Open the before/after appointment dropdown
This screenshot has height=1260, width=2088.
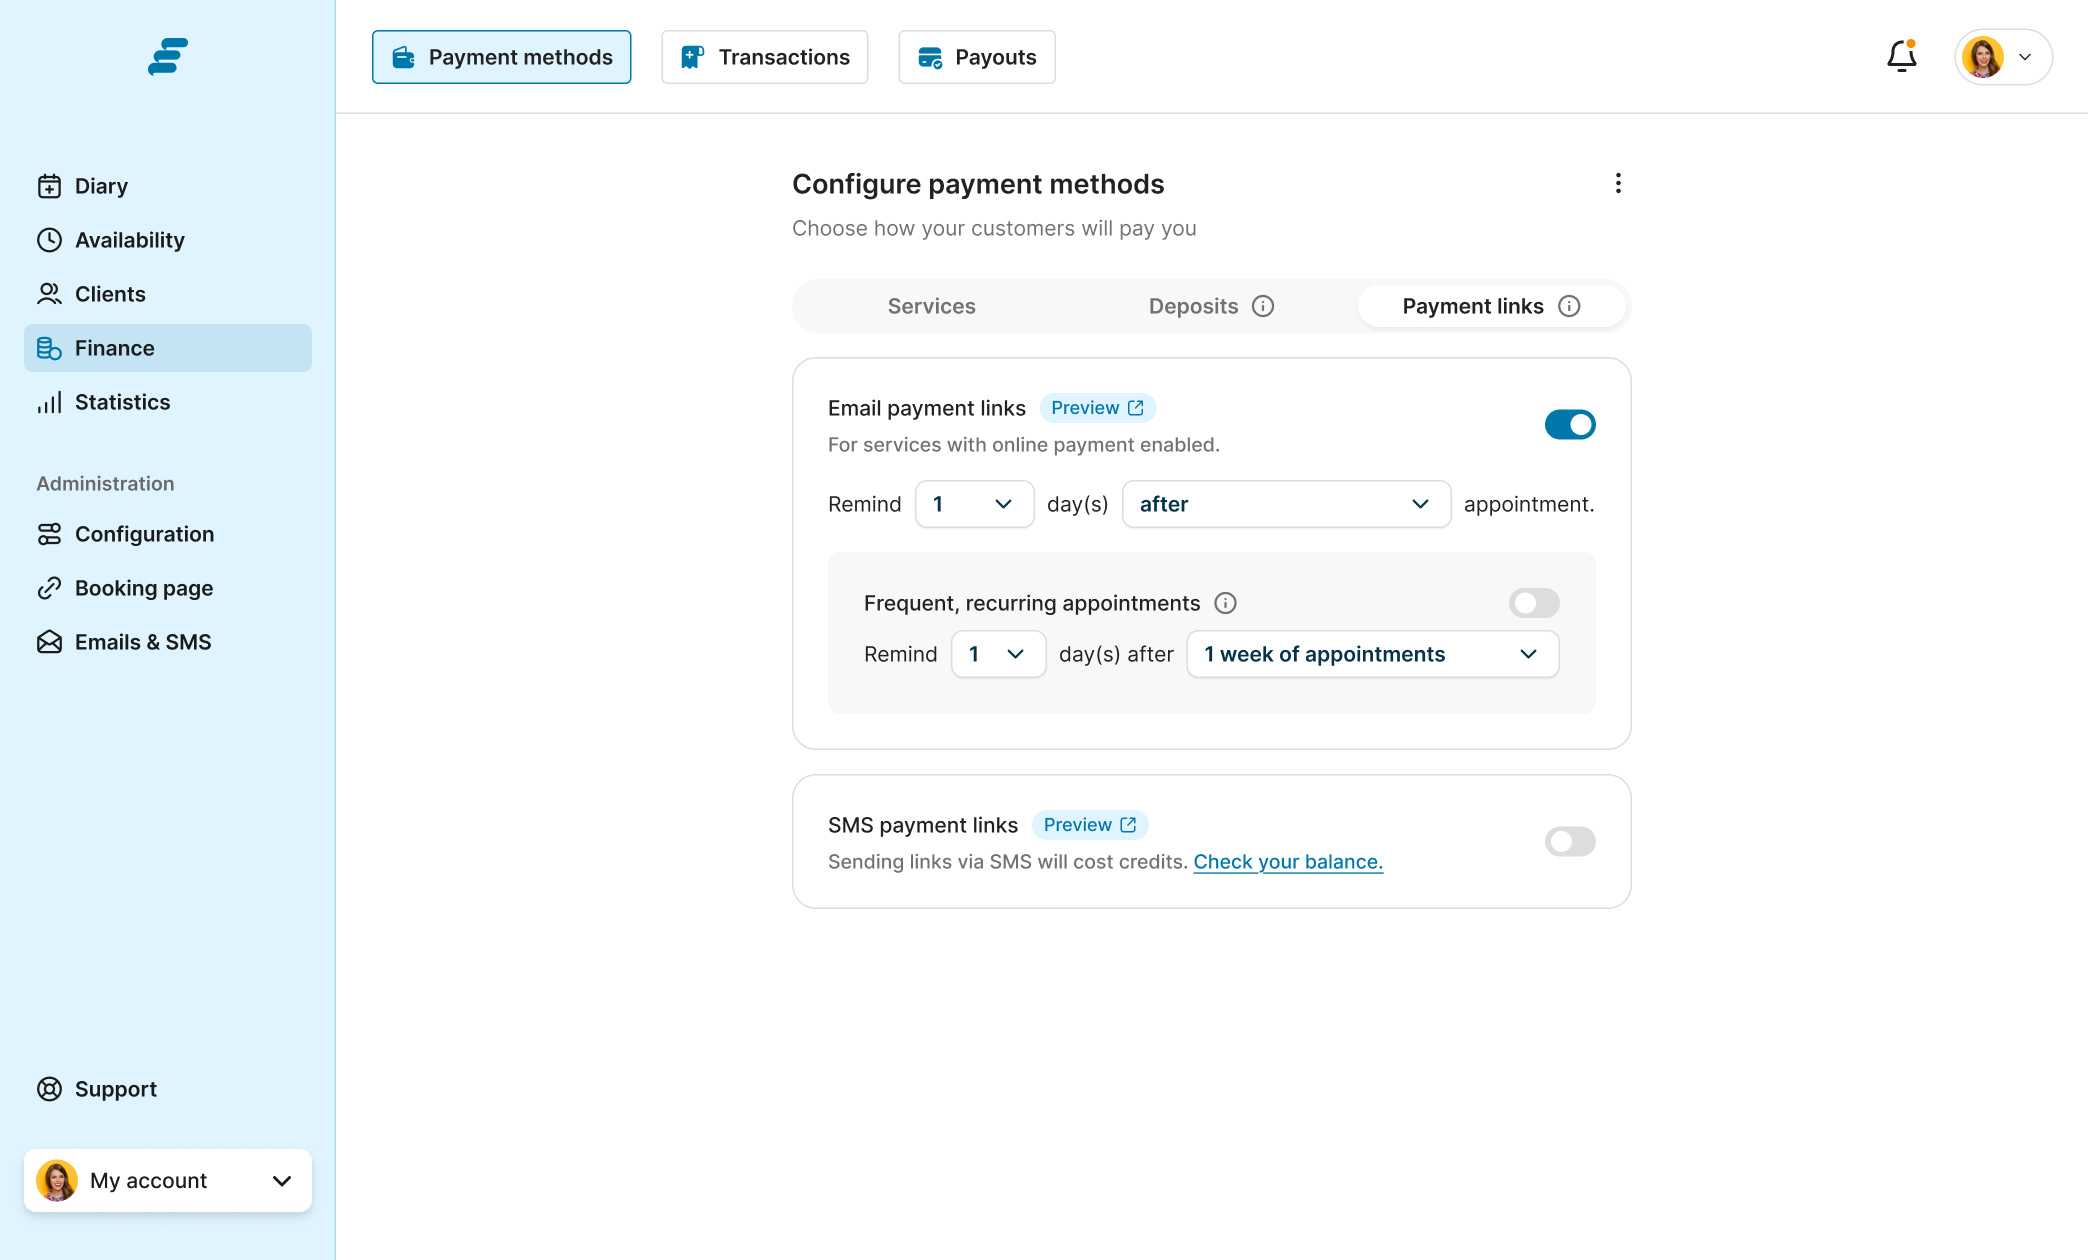point(1286,504)
